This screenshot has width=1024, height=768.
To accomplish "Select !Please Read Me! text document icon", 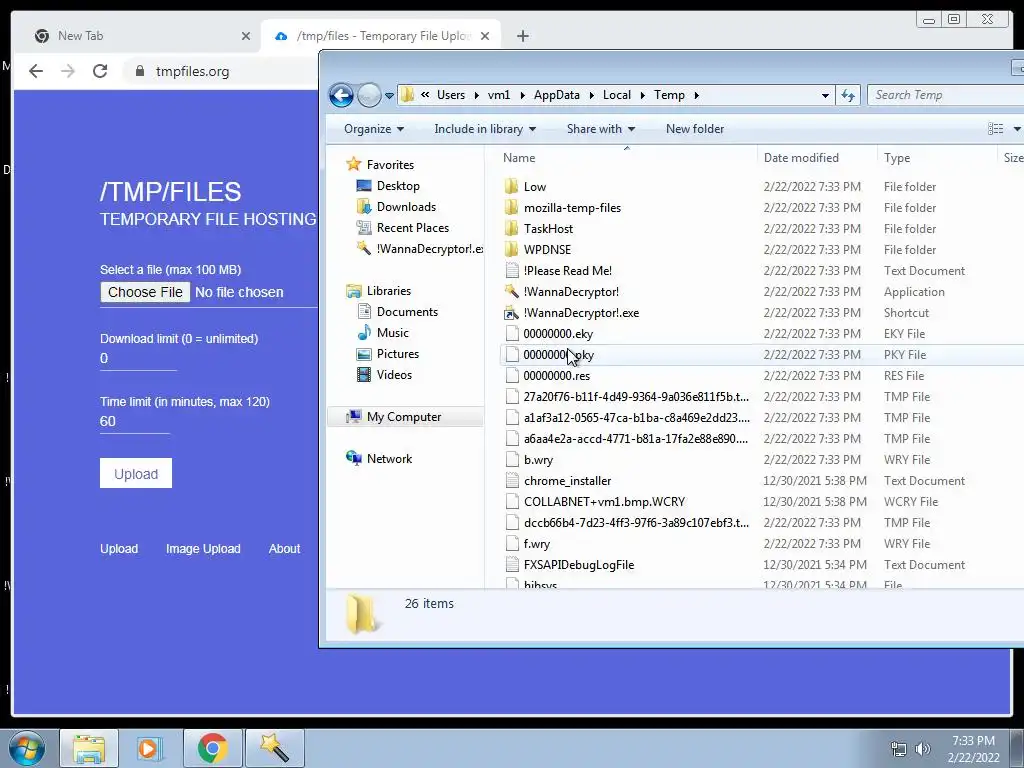I will pos(512,270).
